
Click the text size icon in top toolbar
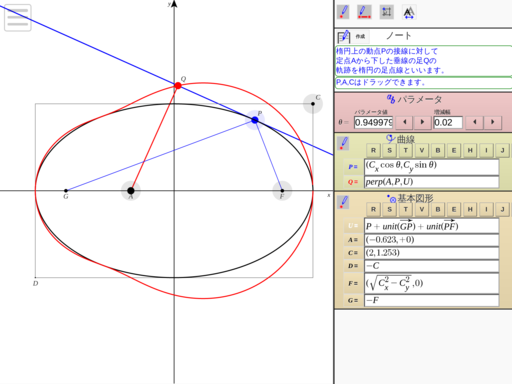[x=409, y=12]
